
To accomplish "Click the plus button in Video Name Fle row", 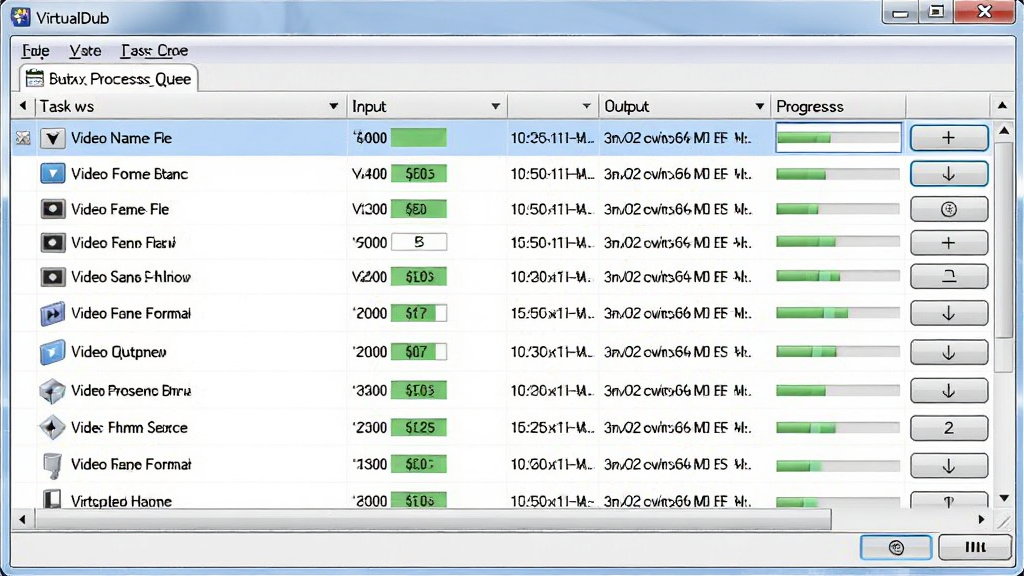I will pyautogui.click(x=949, y=138).
